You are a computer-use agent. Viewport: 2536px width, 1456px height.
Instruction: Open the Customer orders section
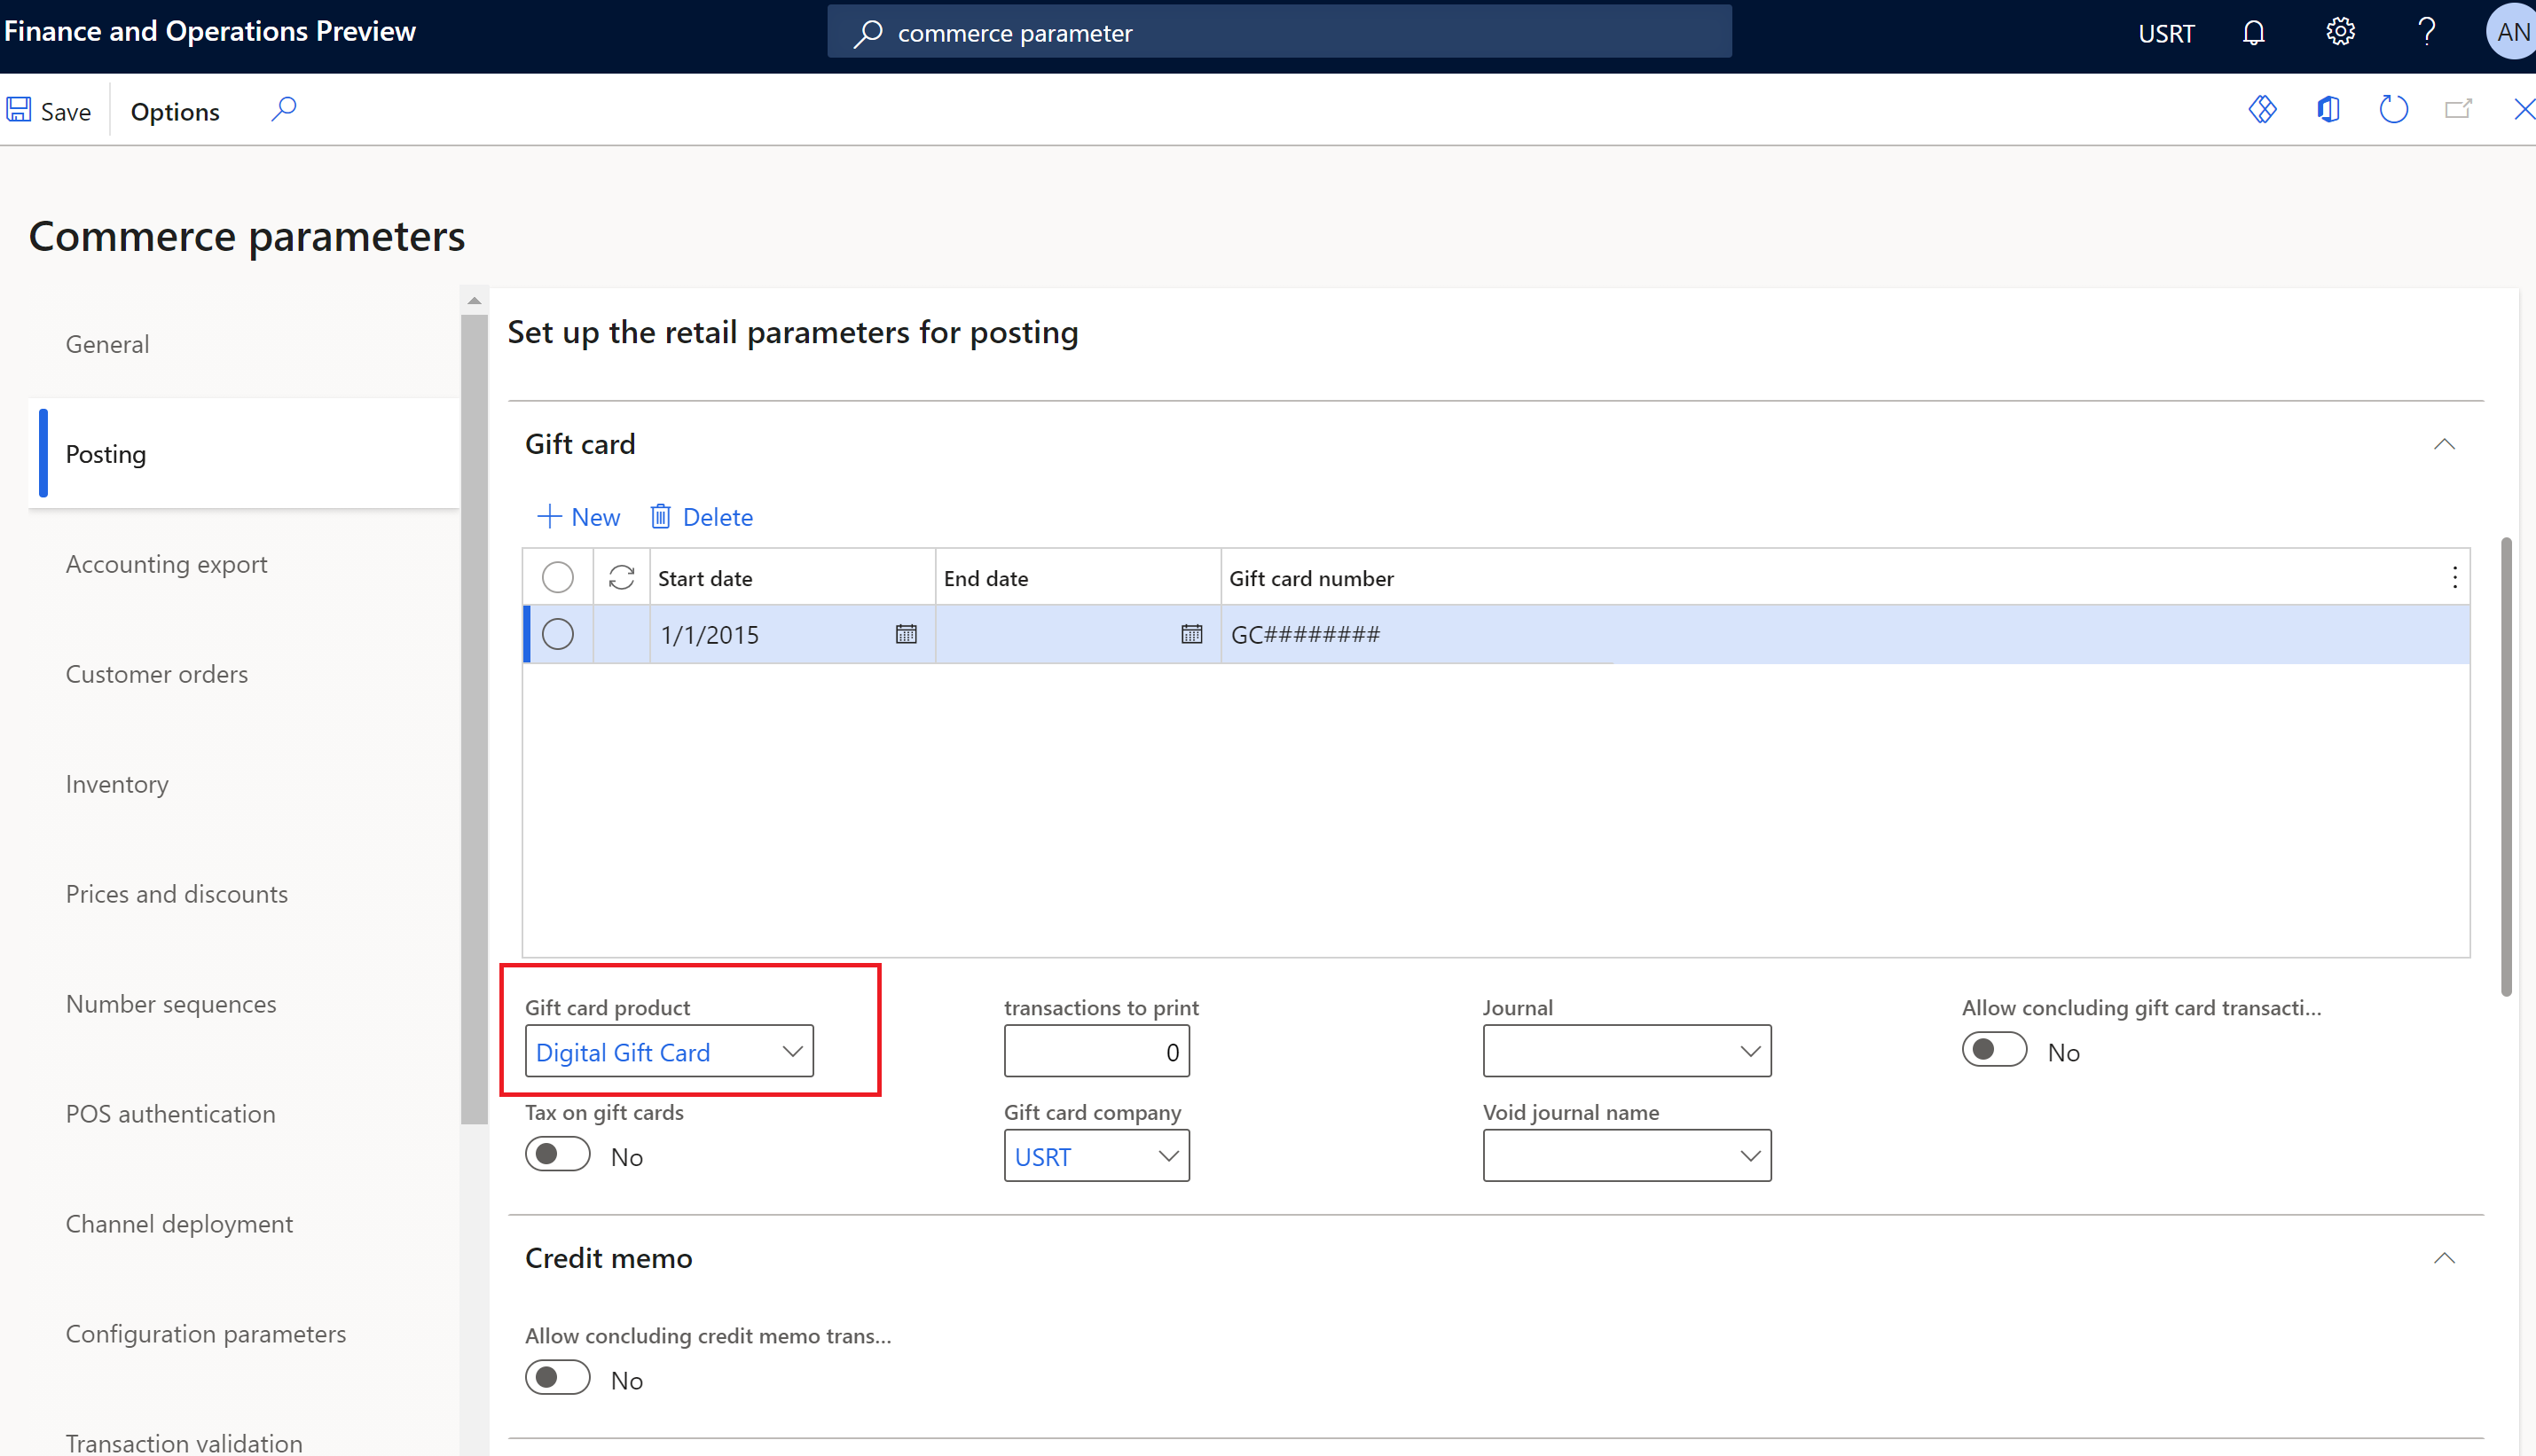(155, 672)
